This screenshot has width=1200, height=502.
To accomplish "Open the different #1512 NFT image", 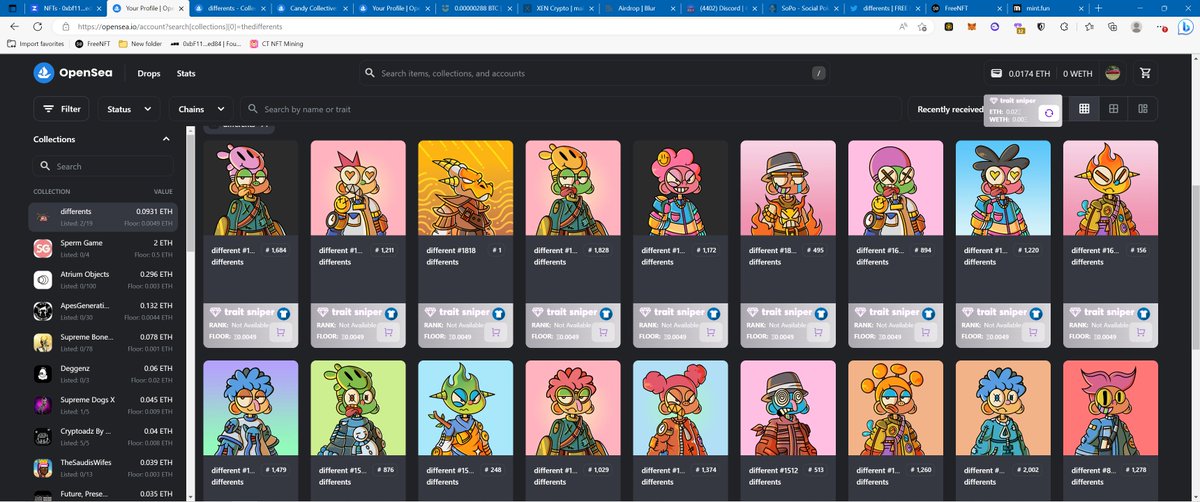I will [x=788, y=408].
